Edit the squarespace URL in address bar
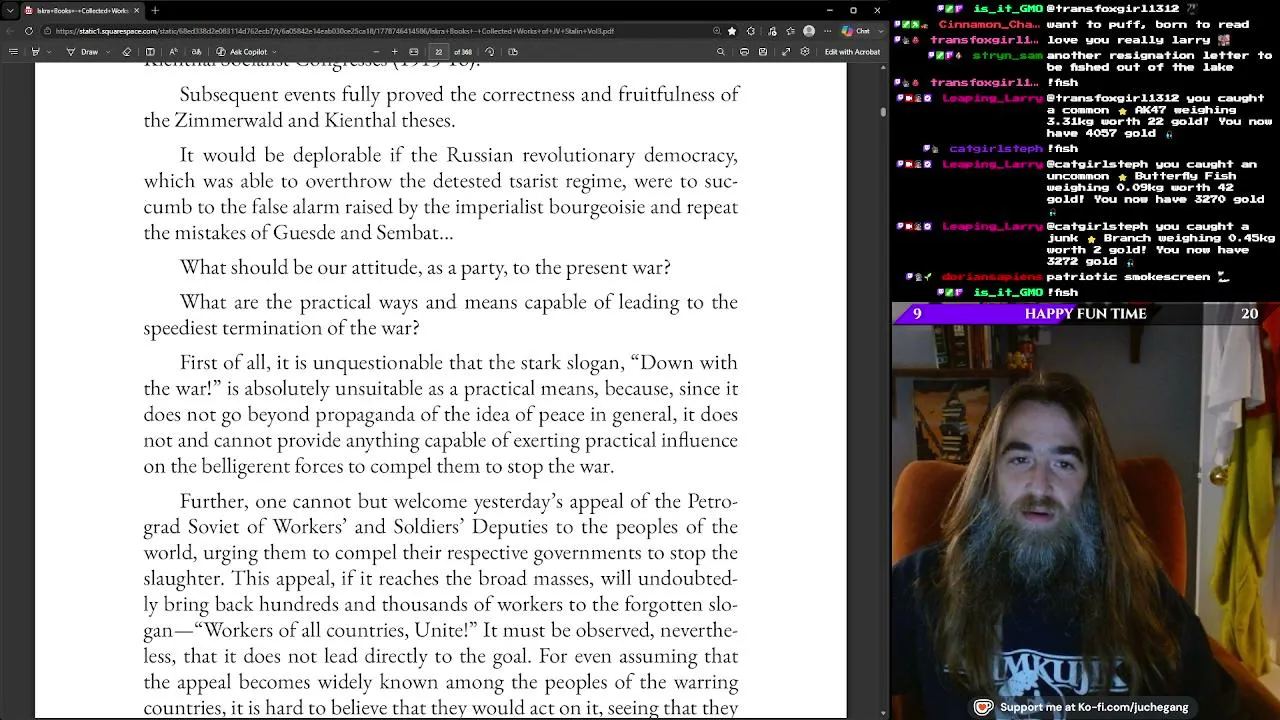This screenshot has height=720, width=1280. point(335,31)
